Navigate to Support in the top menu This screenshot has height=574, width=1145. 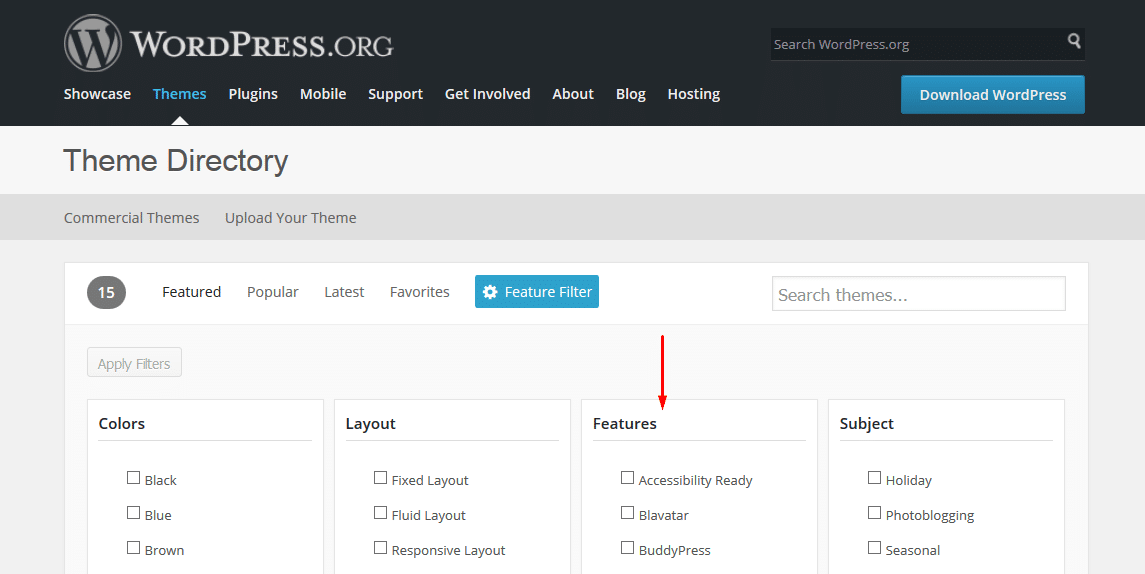click(x=395, y=94)
